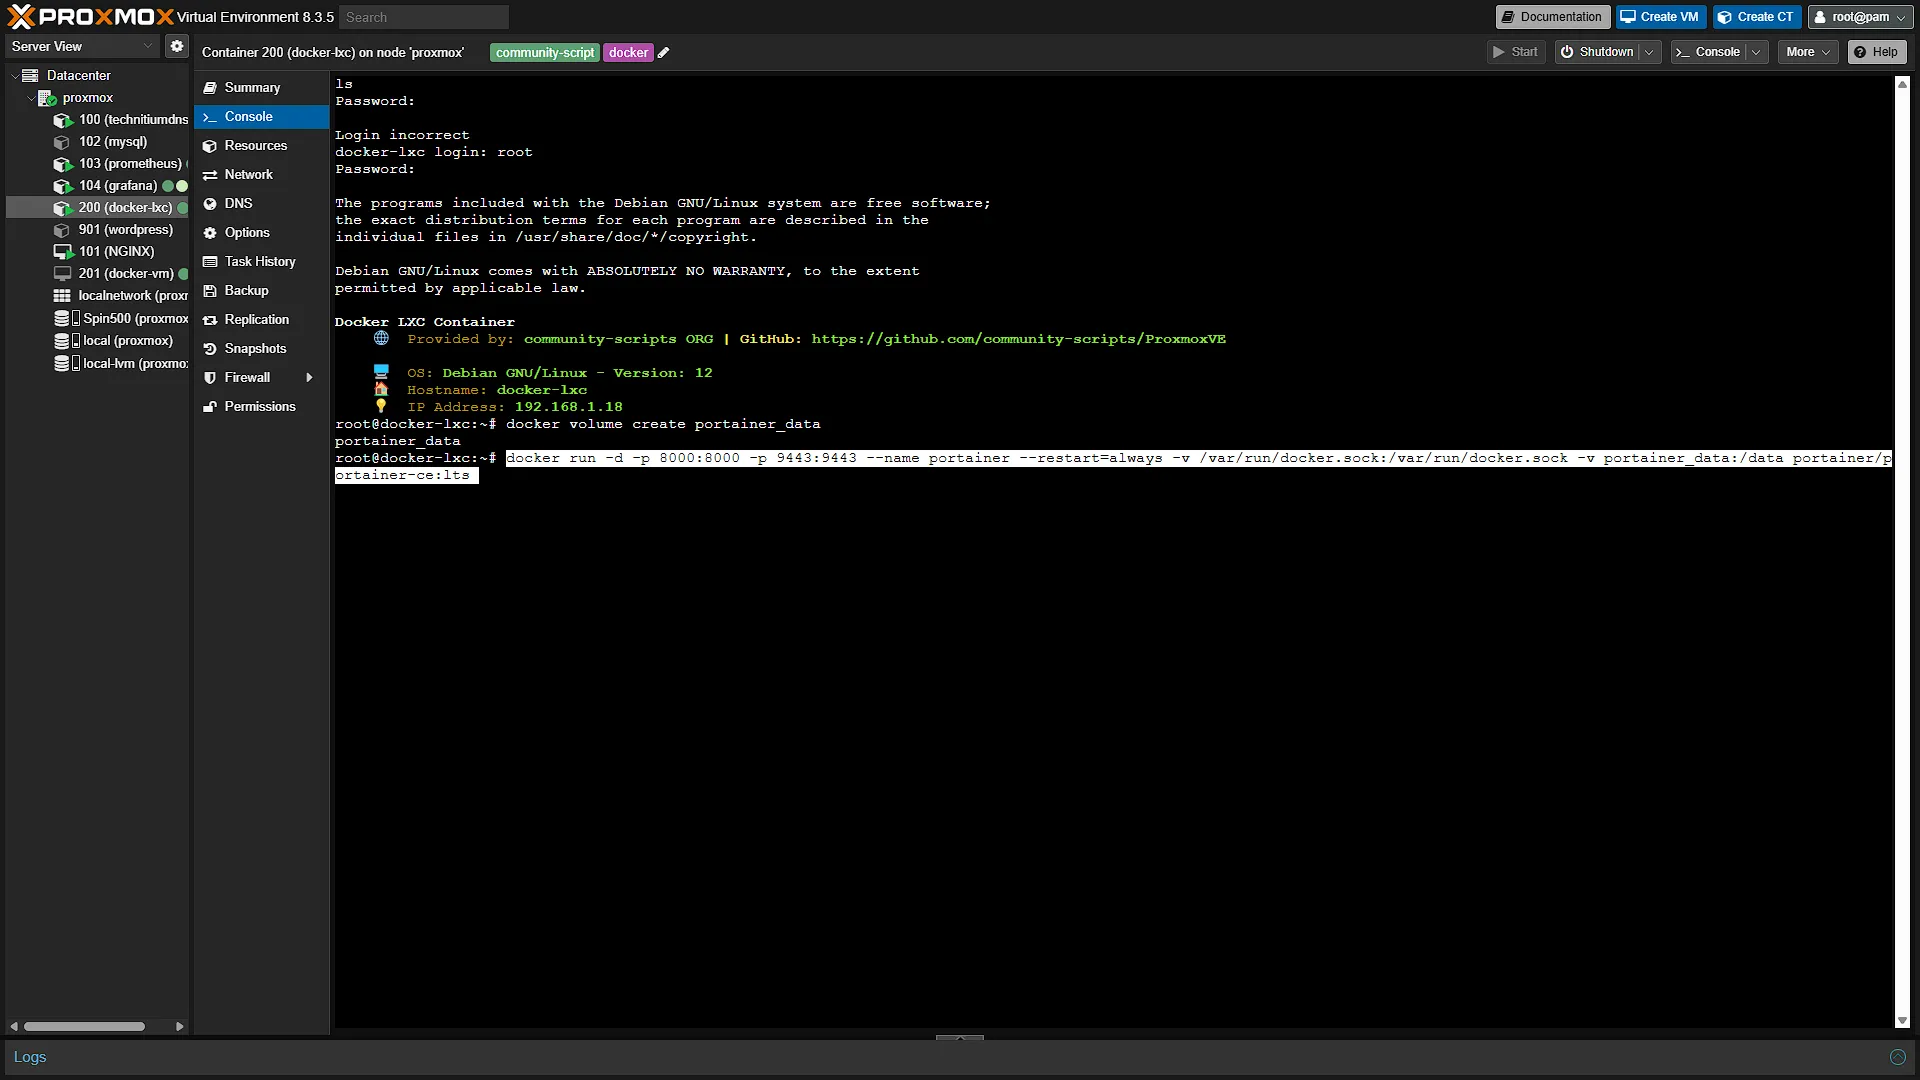Image resolution: width=1920 pixels, height=1080 pixels.
Task: Click the Proxmox logo
Action: pos(90,16)
